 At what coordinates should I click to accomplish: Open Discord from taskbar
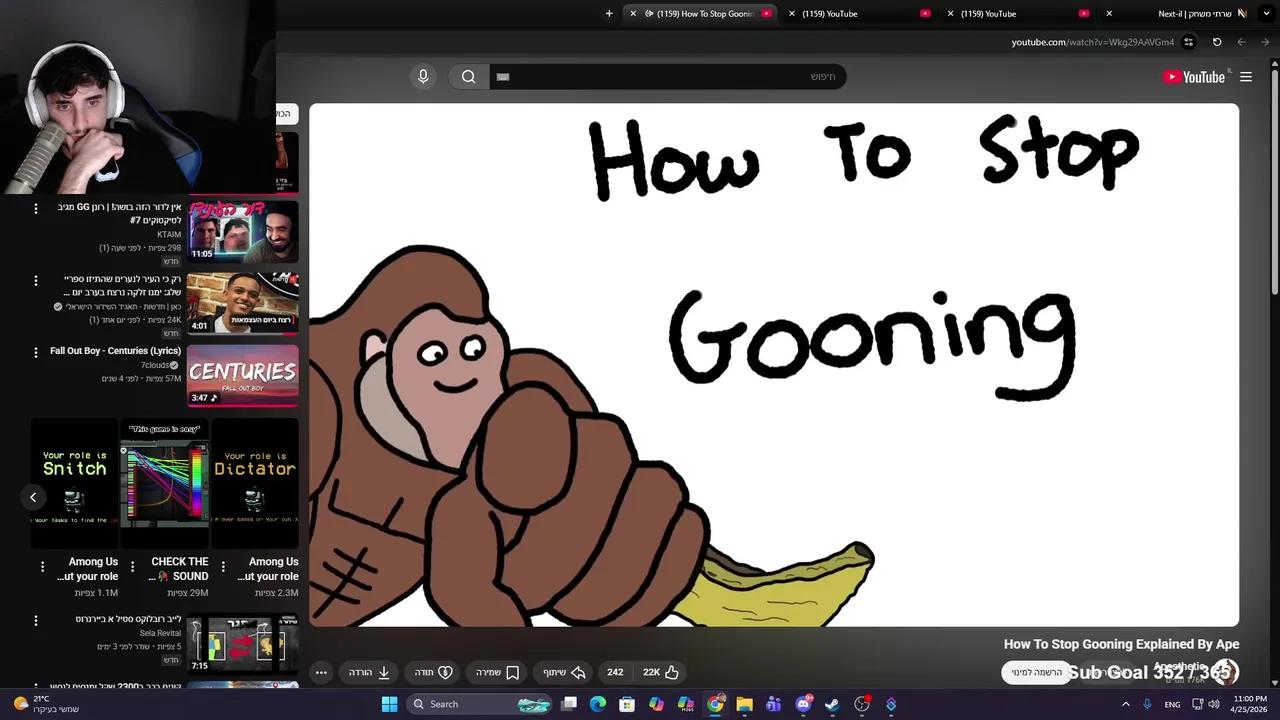[803, 704]
